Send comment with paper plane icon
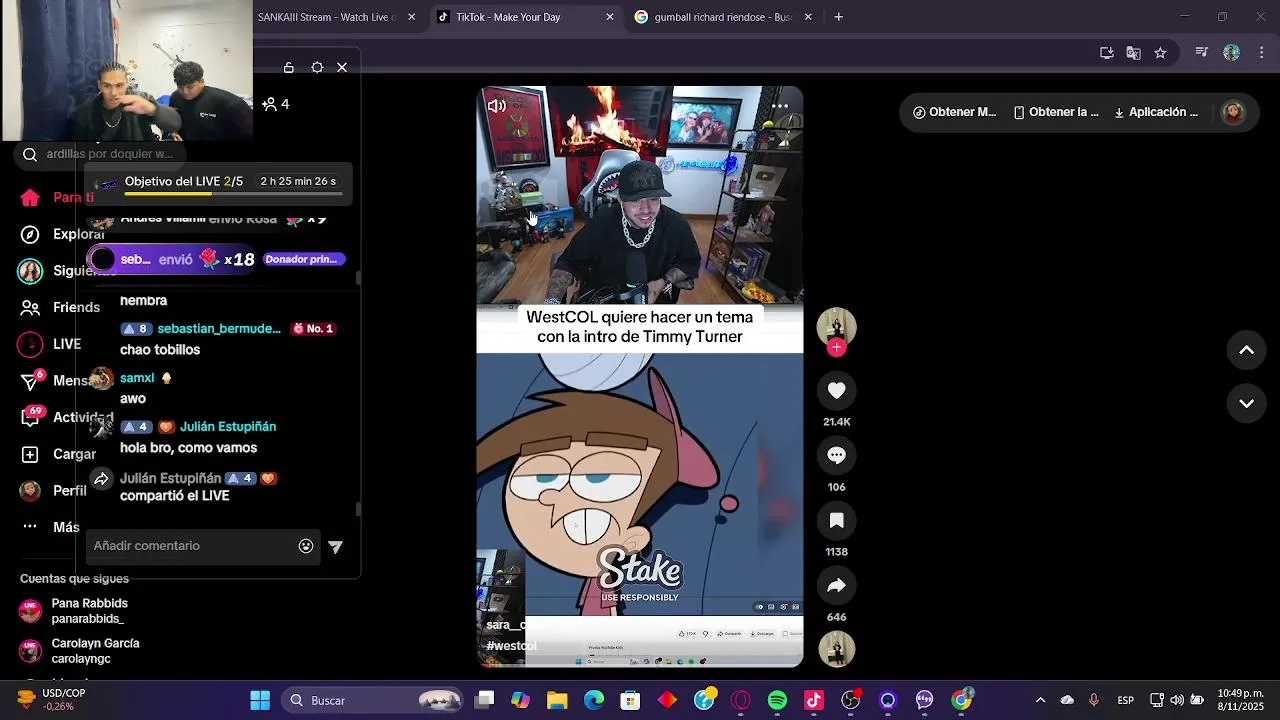Image resolution: width=1280 pixels, height=720 pixels. tap(336, 546)
